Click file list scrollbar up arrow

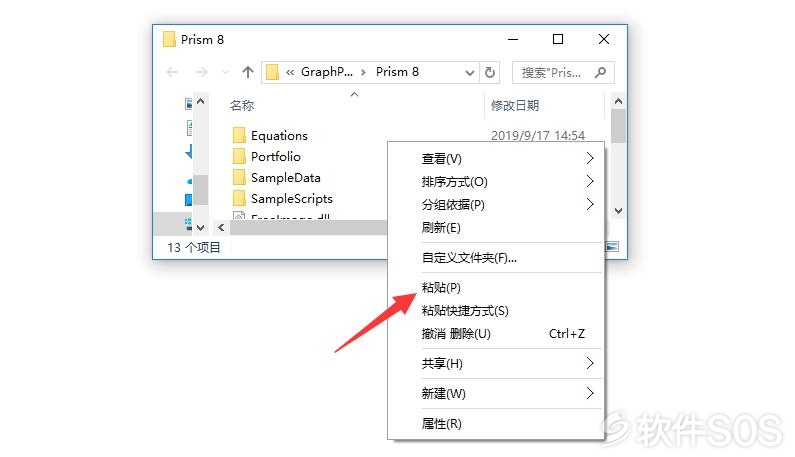(x=618, y=101)
